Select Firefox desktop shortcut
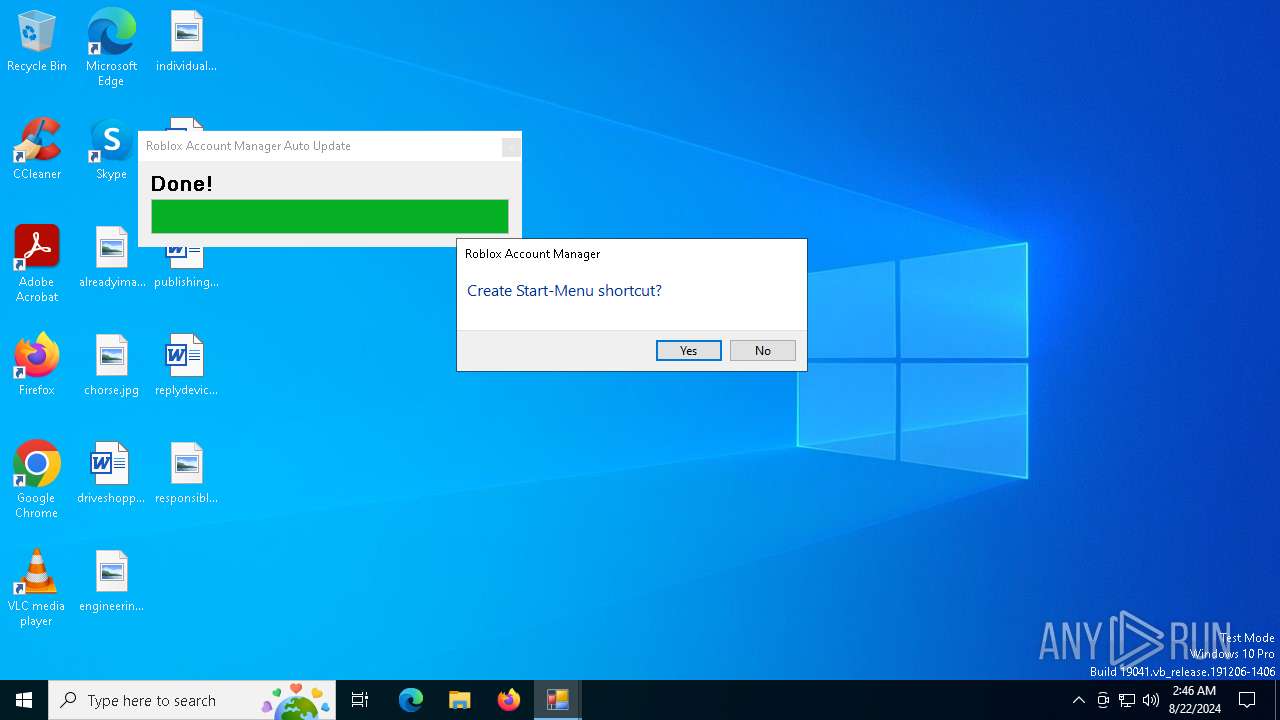Screen dimensions: 1280x720 point(37,366)
